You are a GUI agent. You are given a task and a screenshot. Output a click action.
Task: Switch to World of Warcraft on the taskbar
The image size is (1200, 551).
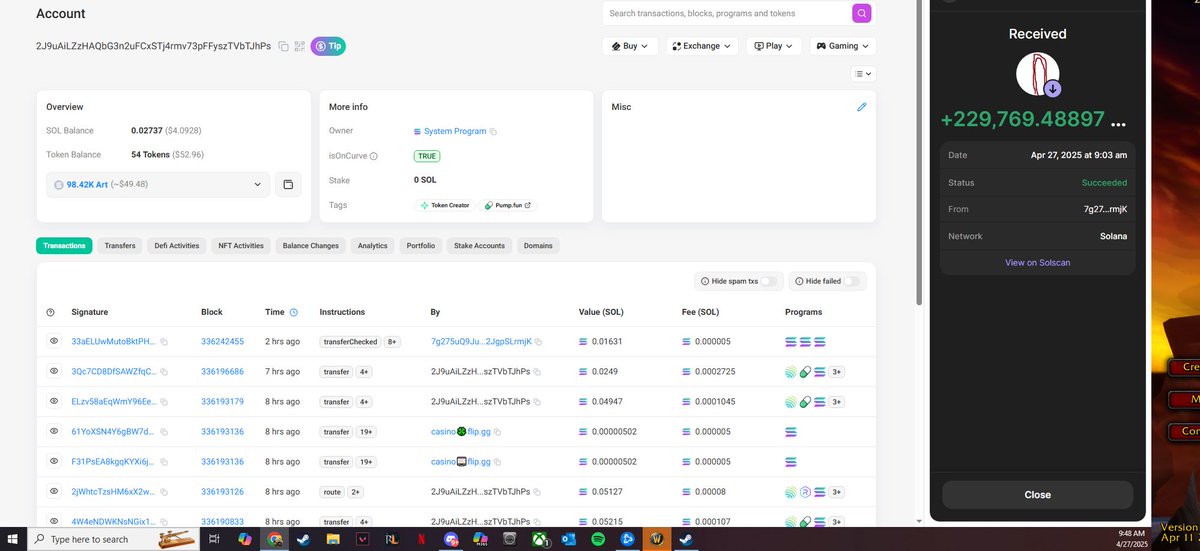point(657,539)
